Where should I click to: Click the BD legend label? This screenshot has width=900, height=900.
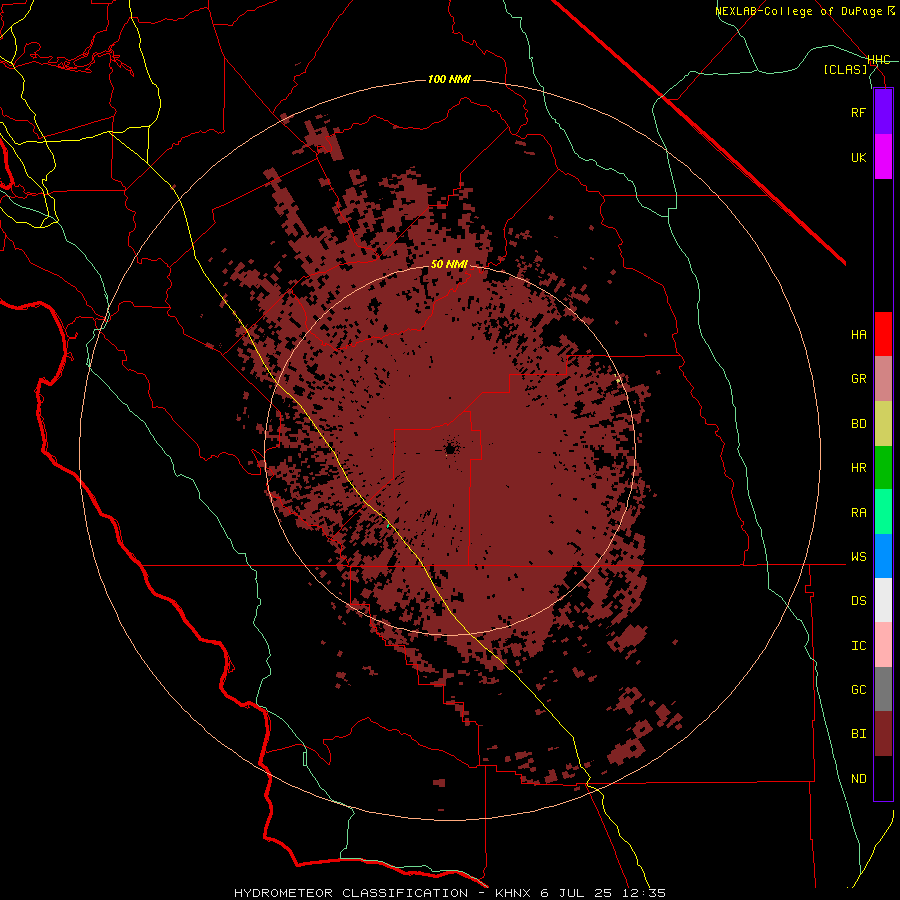858,424
